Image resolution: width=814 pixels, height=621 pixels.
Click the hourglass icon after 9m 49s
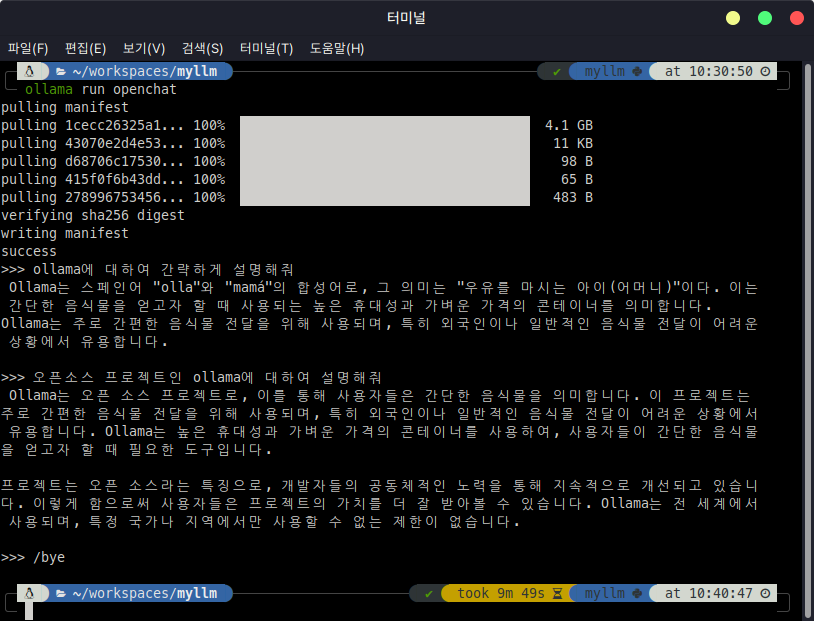pos(557,593)
